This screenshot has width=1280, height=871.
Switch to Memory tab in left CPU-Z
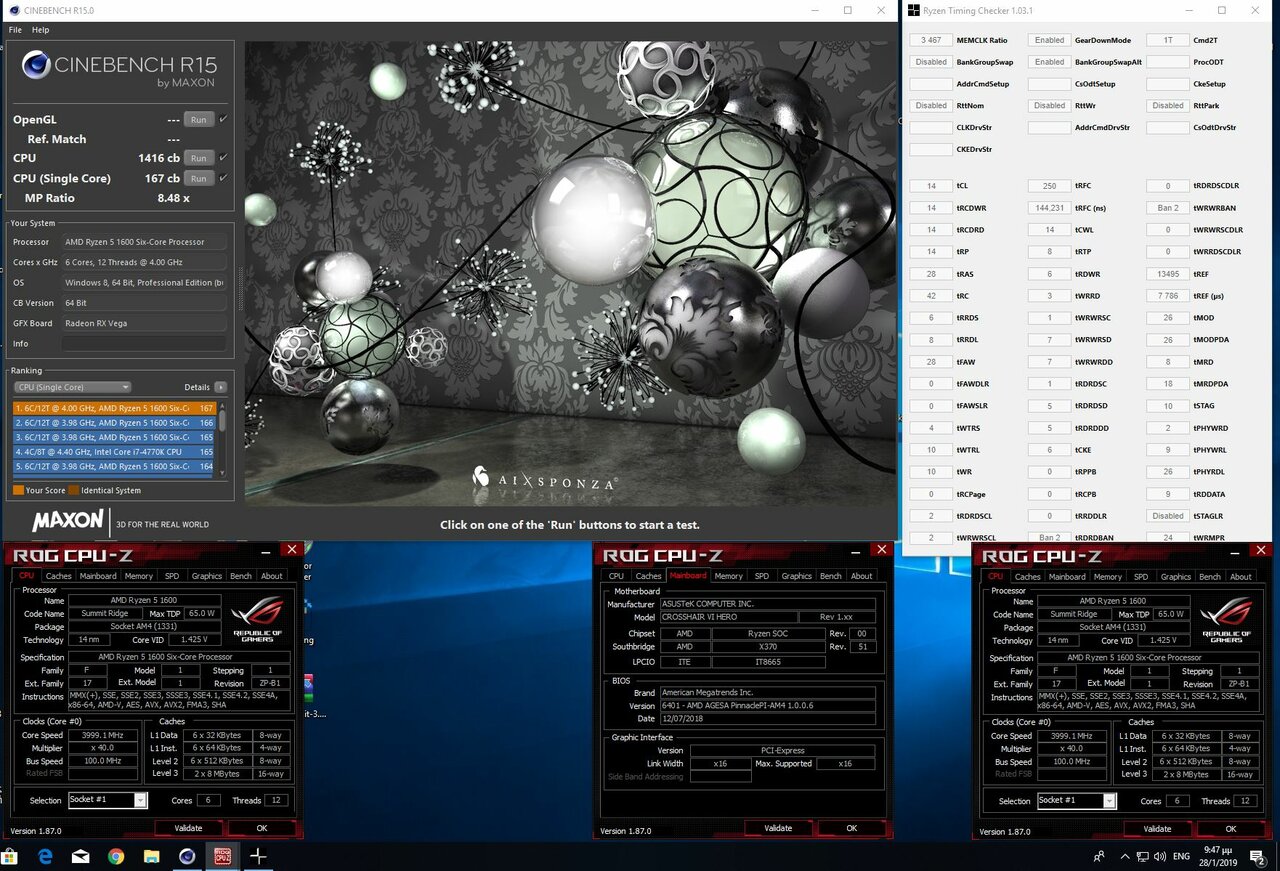(139, 576)
